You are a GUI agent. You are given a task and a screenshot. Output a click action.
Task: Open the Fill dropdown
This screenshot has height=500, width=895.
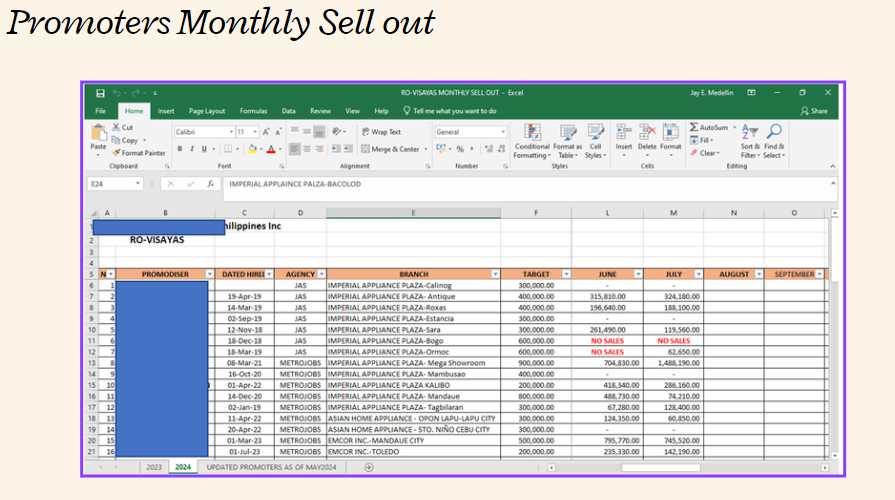(x=702, y=140)
